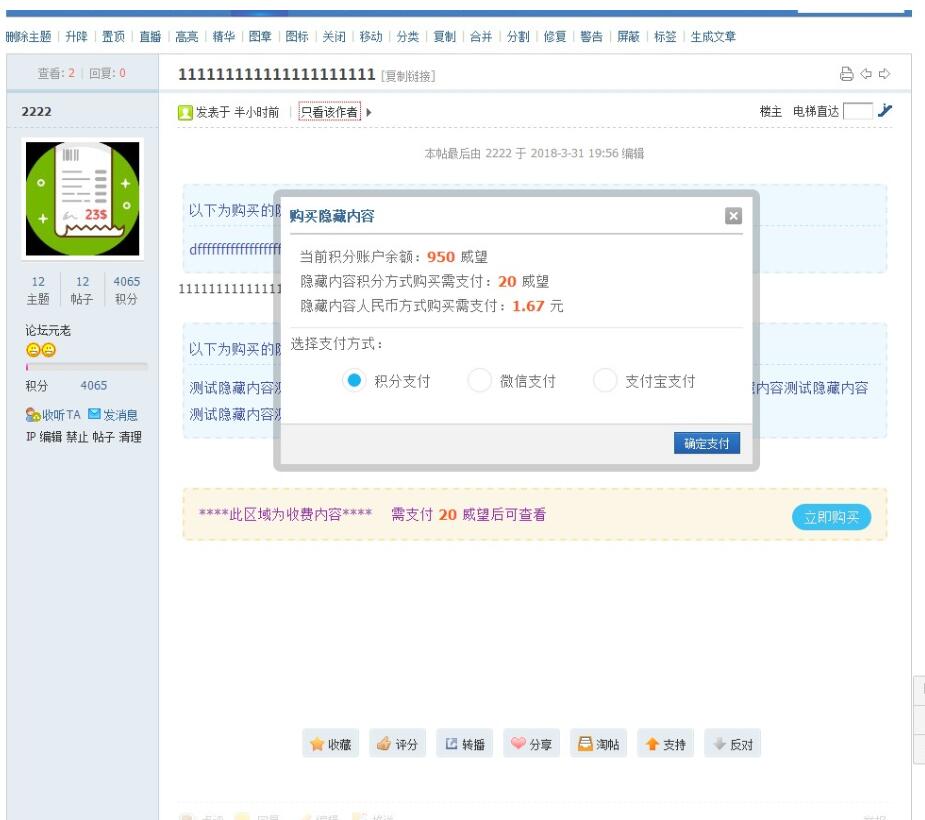The height and width of the screenshot is (820, 925).
Task: Select the 支付宝支付 radio option
Action: click(605, 381)
